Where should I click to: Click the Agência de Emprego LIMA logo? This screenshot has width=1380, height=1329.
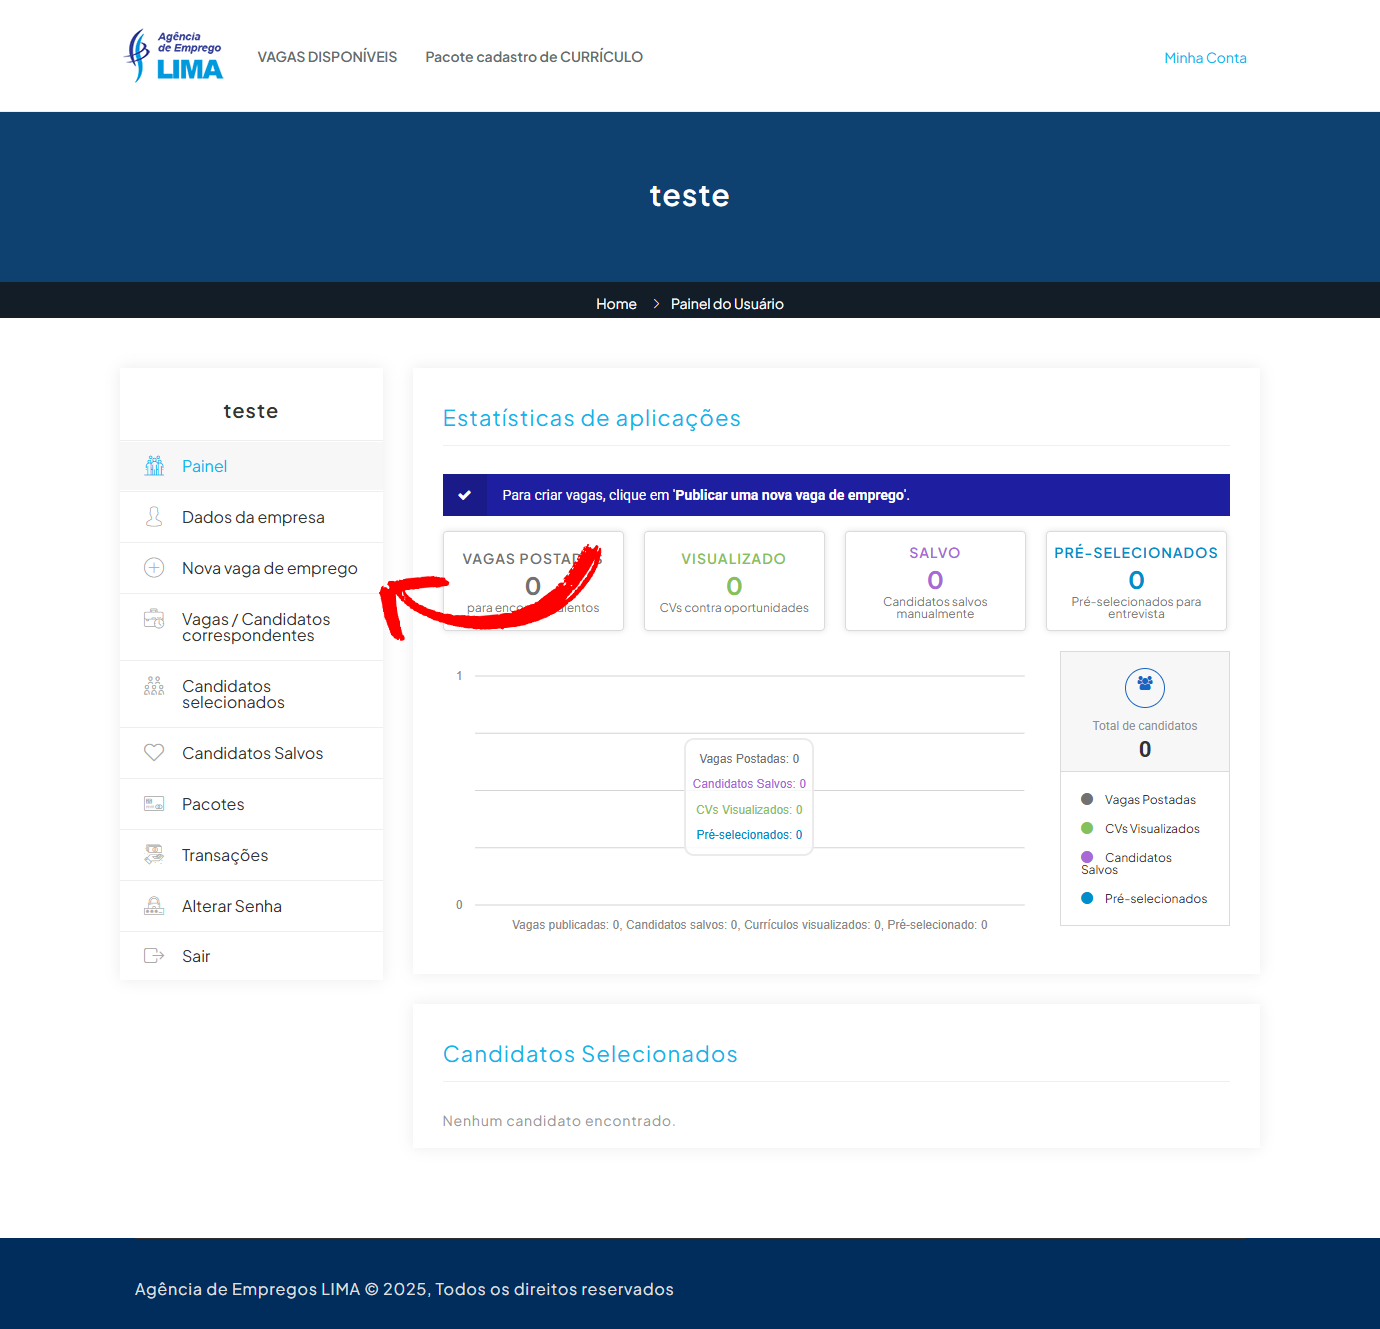coord(173,56)
